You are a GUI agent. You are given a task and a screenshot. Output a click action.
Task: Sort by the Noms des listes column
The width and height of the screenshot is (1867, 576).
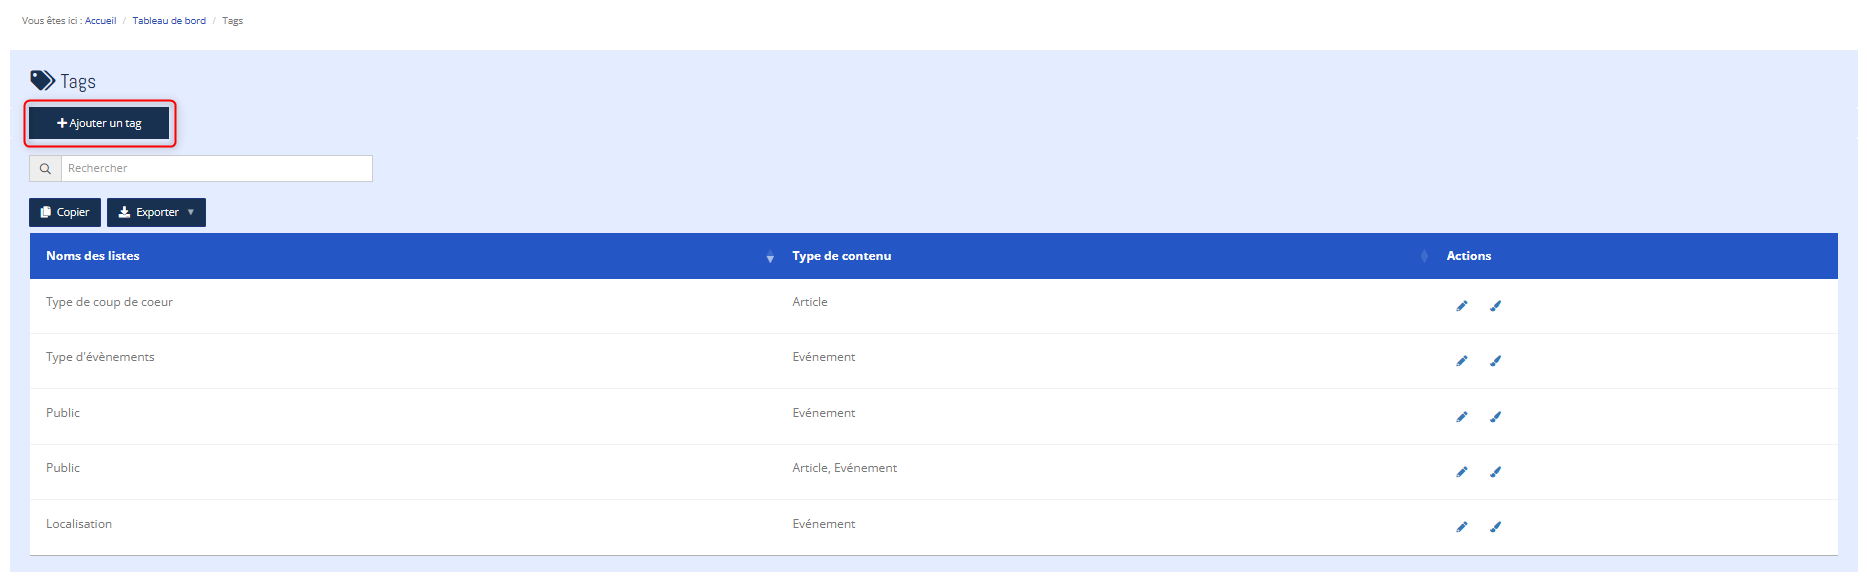92,256
